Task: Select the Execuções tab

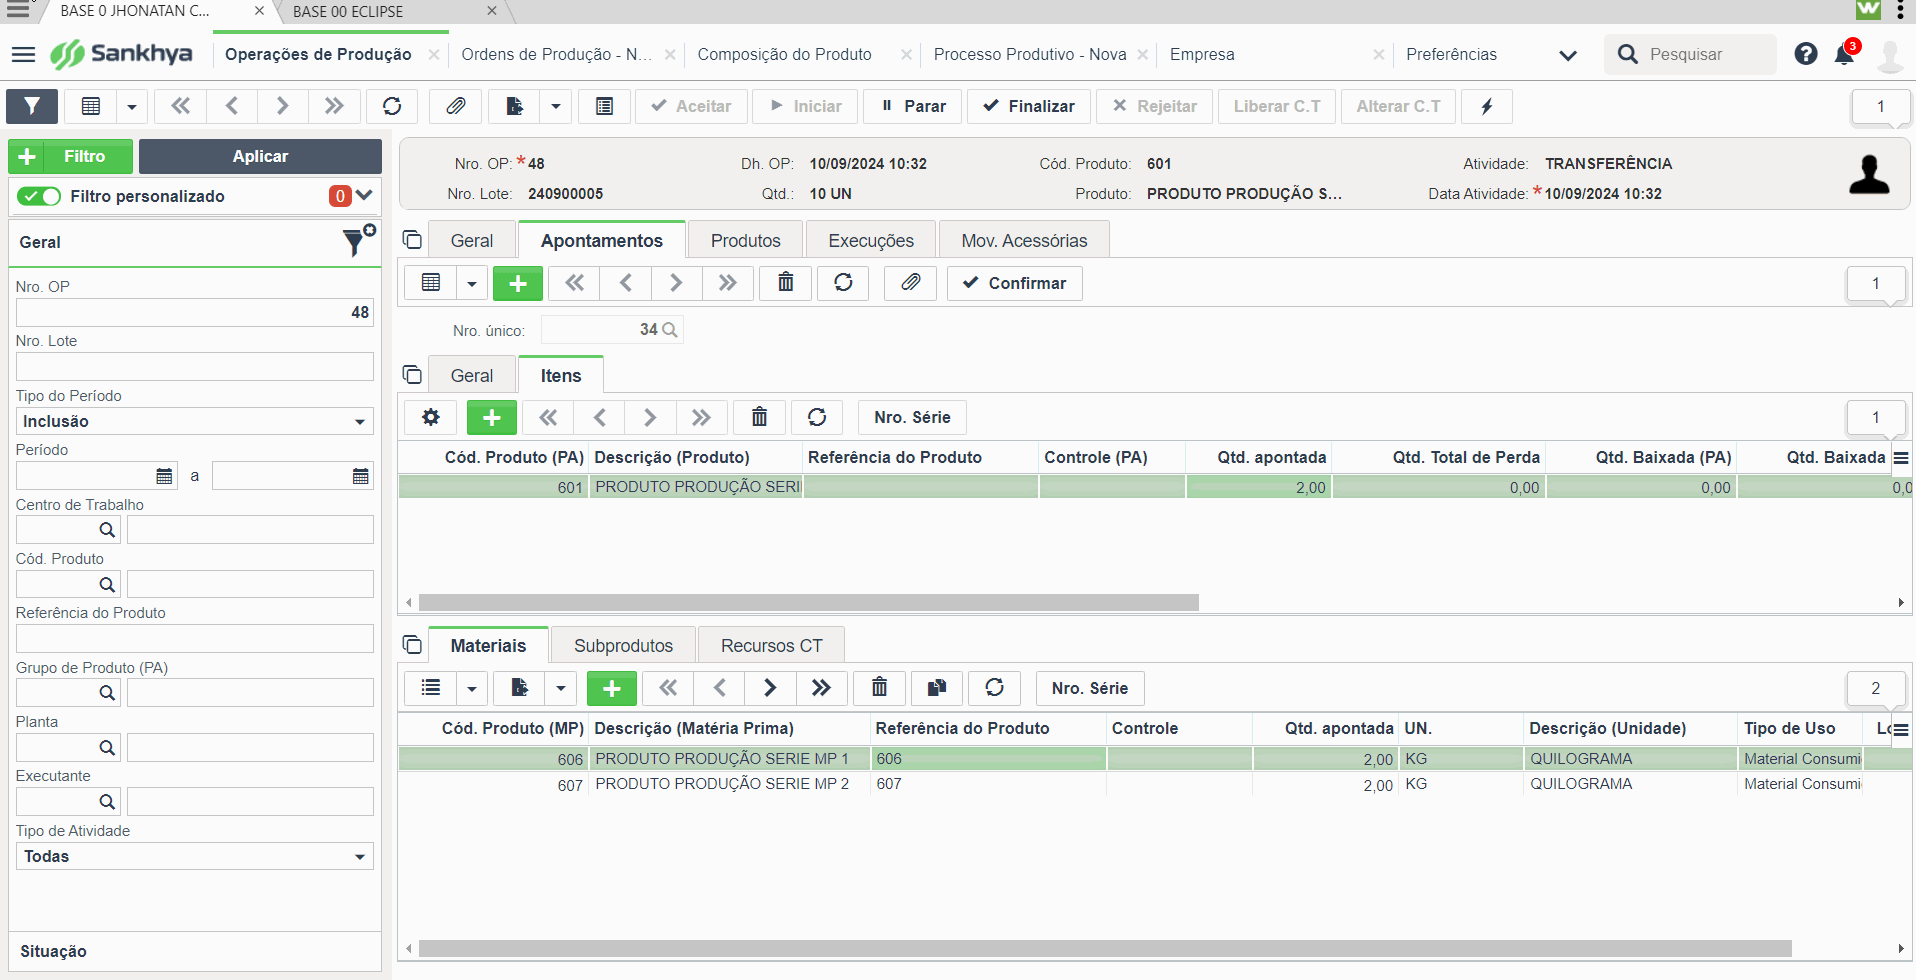Action: coord(871,241)
